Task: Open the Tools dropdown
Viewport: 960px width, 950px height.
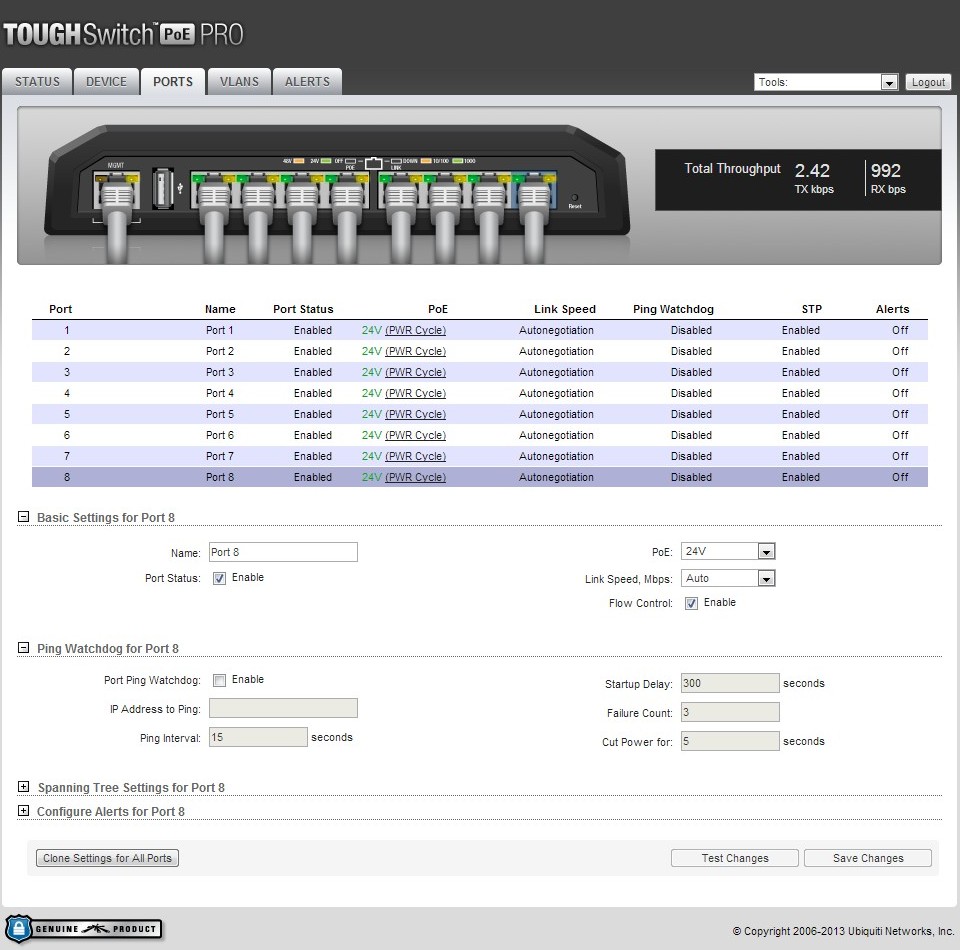Action: click(827, 82)
